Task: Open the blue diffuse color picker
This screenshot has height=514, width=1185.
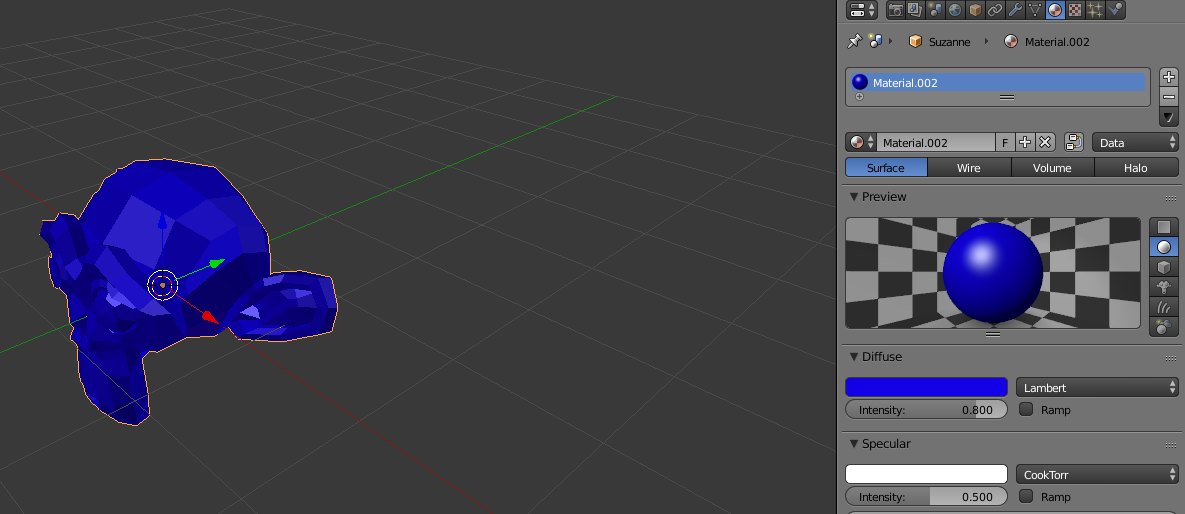Action: [x=927, y=387]
